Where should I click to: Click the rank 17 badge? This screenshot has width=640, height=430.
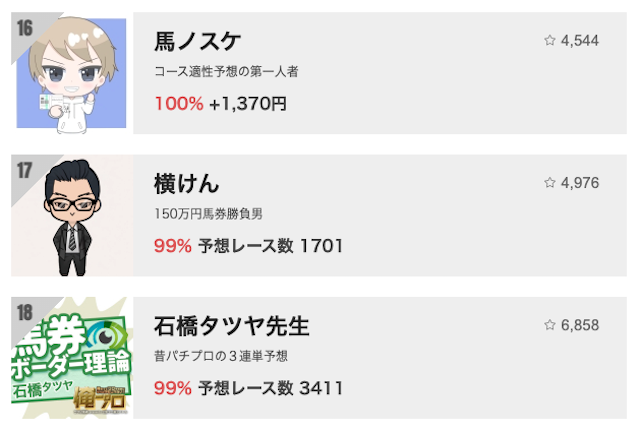pos(25,170)
